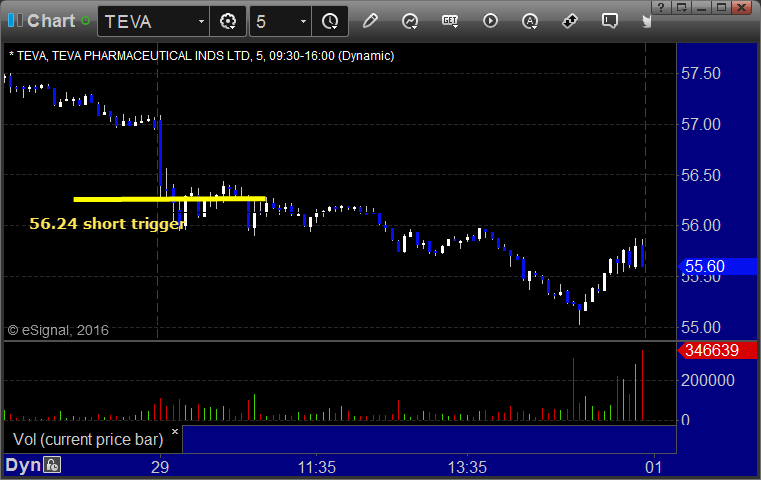Click the help question mark button
Viewport: 761px width, 480px height.
pos(661,7)
